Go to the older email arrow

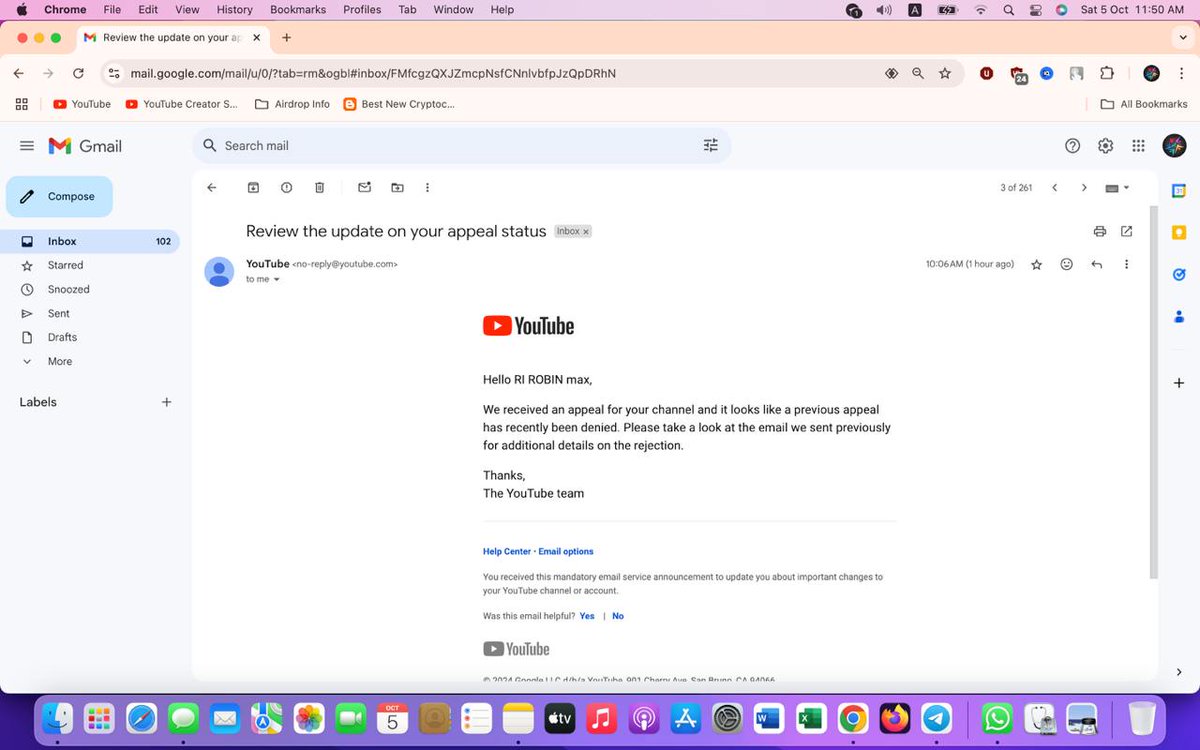pos(1084,188)
